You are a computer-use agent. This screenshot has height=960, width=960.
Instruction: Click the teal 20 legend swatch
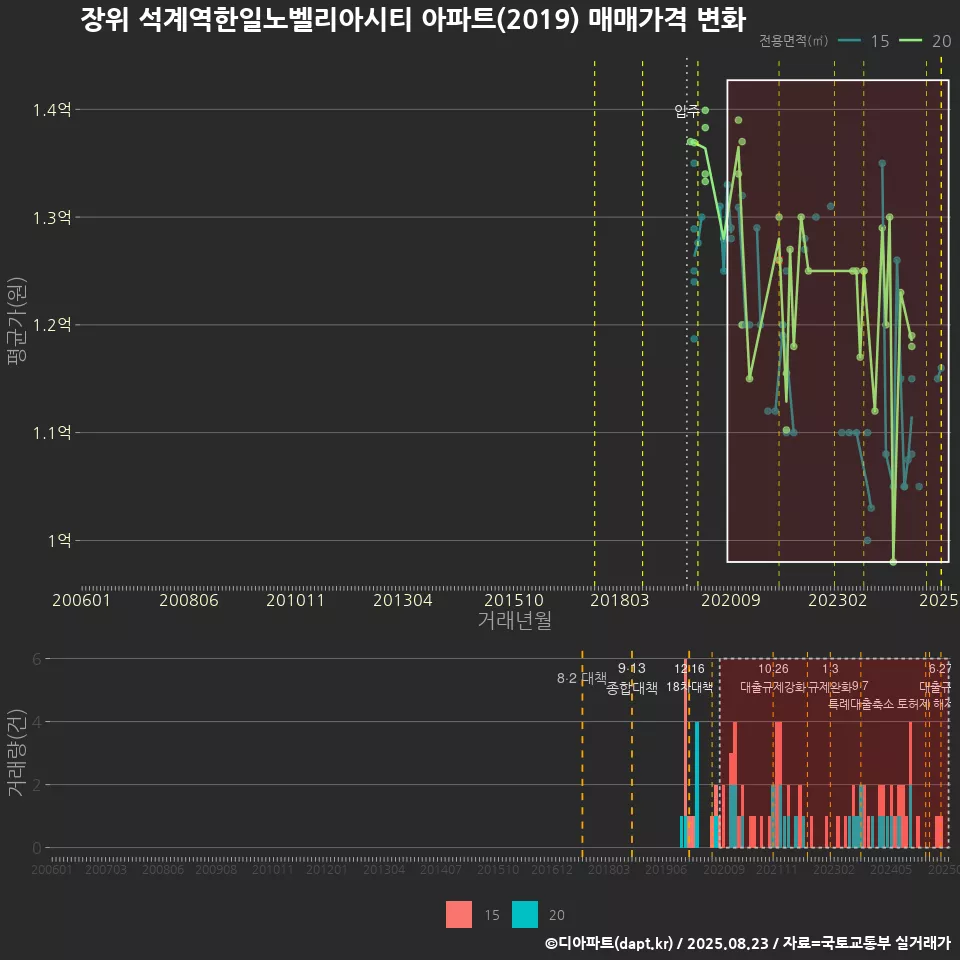tap(525, 914)
